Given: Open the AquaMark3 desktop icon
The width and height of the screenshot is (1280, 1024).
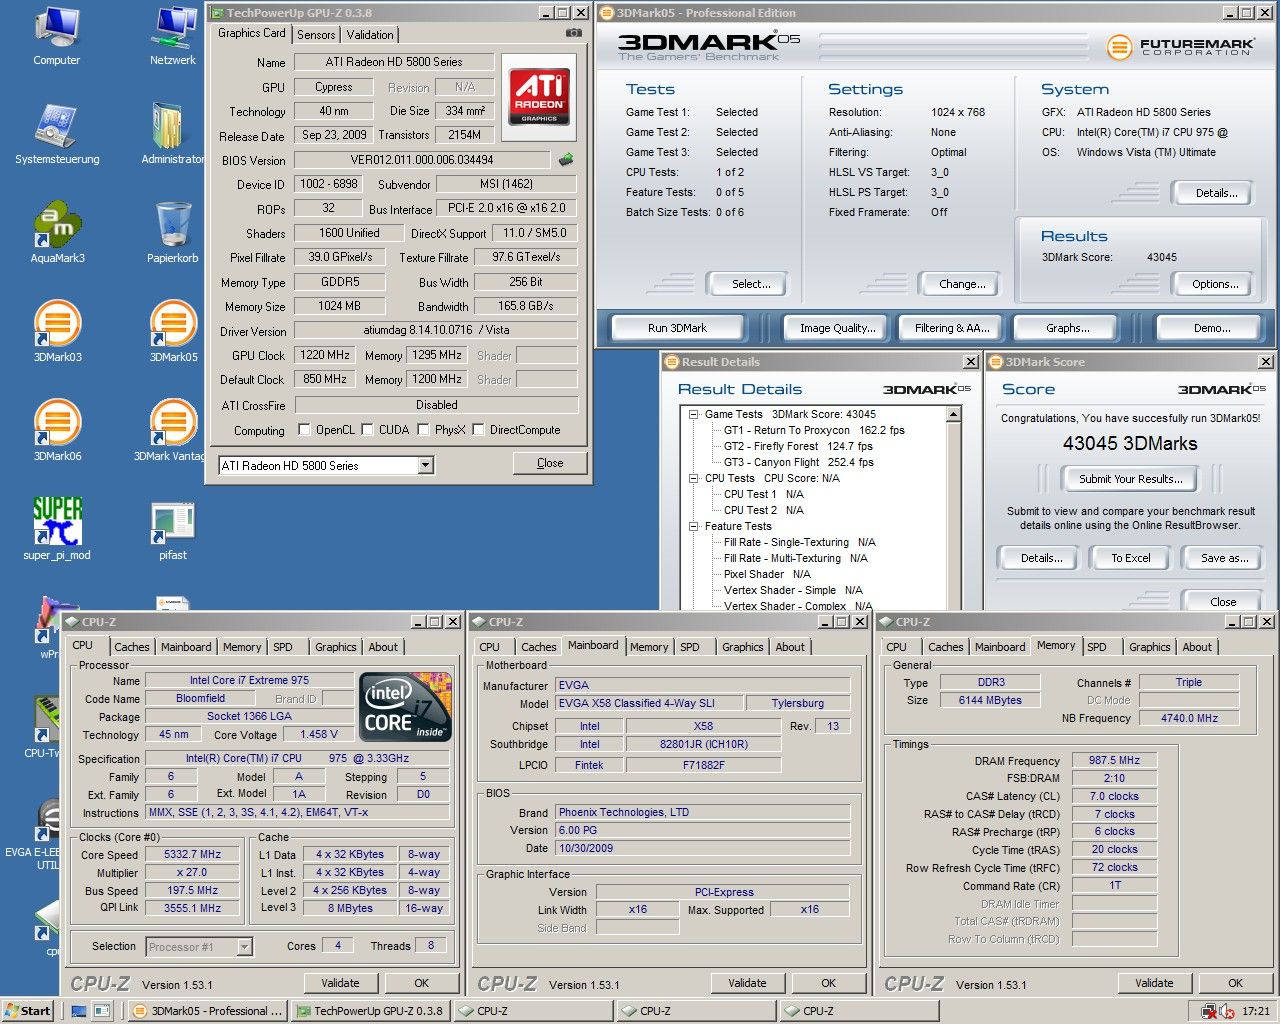Looking at the screenshot, I should 57,226.
